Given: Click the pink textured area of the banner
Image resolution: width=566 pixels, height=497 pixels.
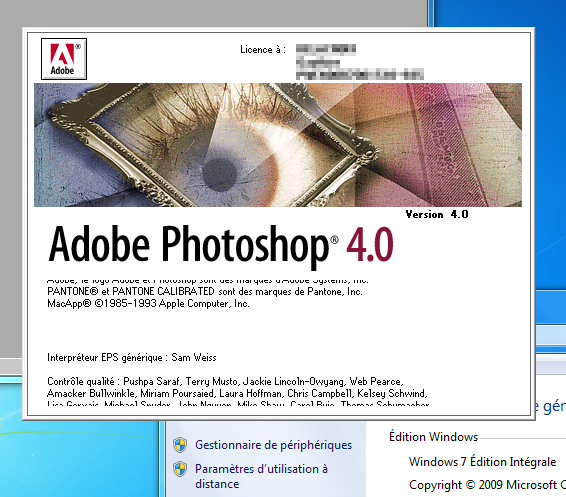Looking at the screenshot, I should 444,144.
